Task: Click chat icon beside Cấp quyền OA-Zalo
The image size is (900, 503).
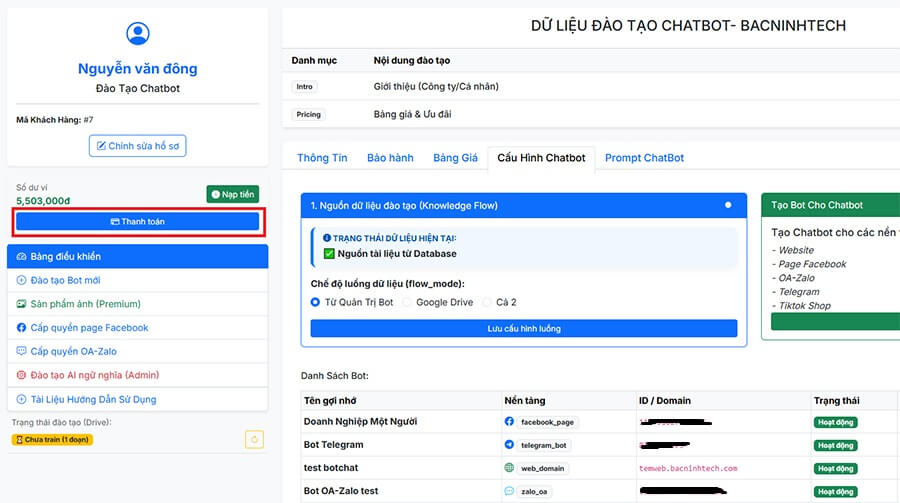Action: coord(21,351)
